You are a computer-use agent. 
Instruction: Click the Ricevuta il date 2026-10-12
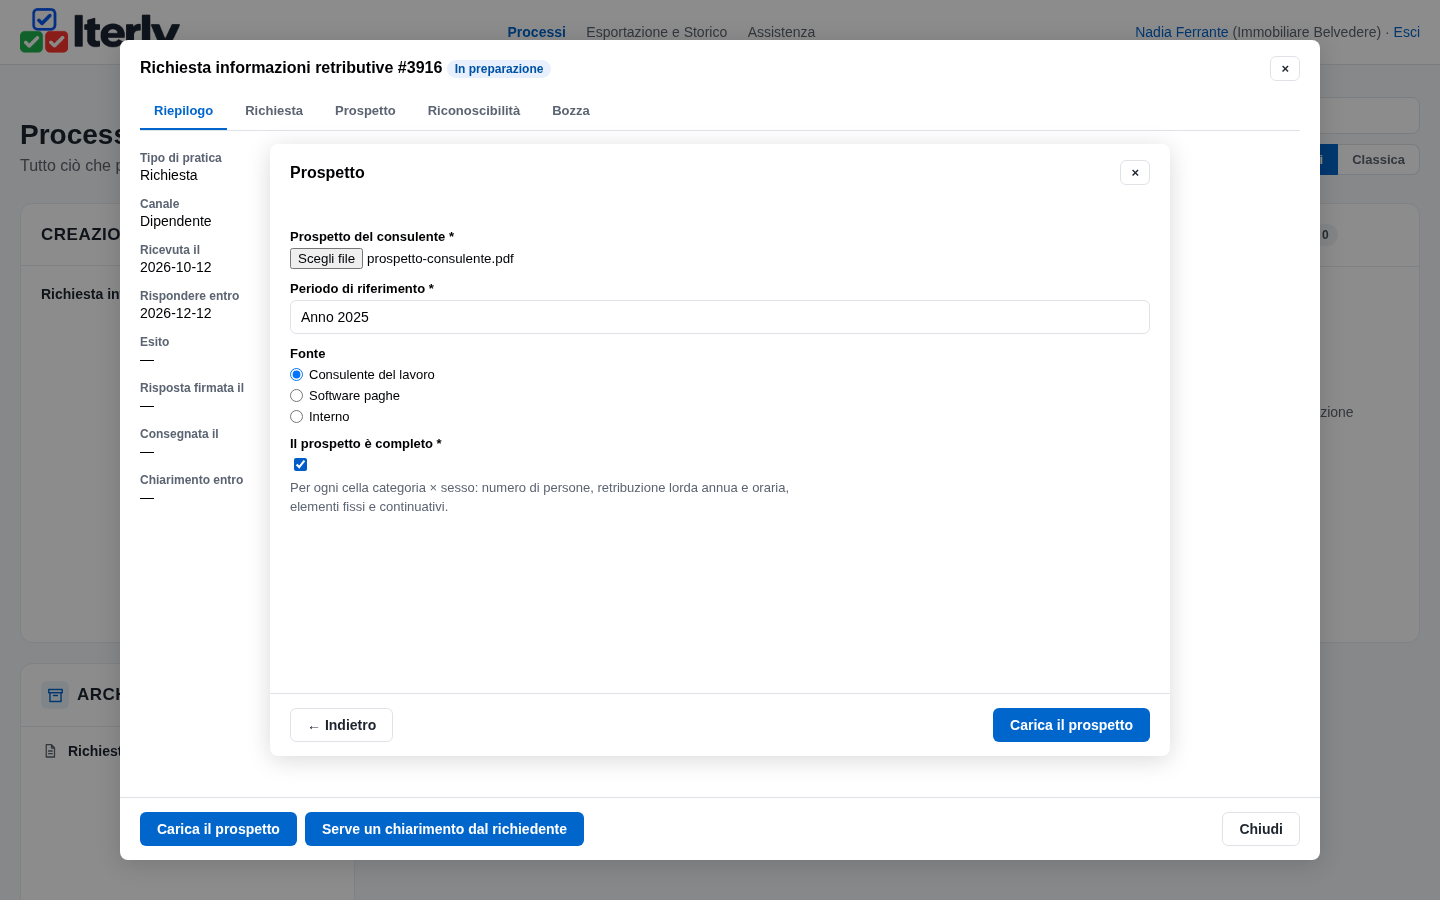pyautogui.click(x=176, y=267)
